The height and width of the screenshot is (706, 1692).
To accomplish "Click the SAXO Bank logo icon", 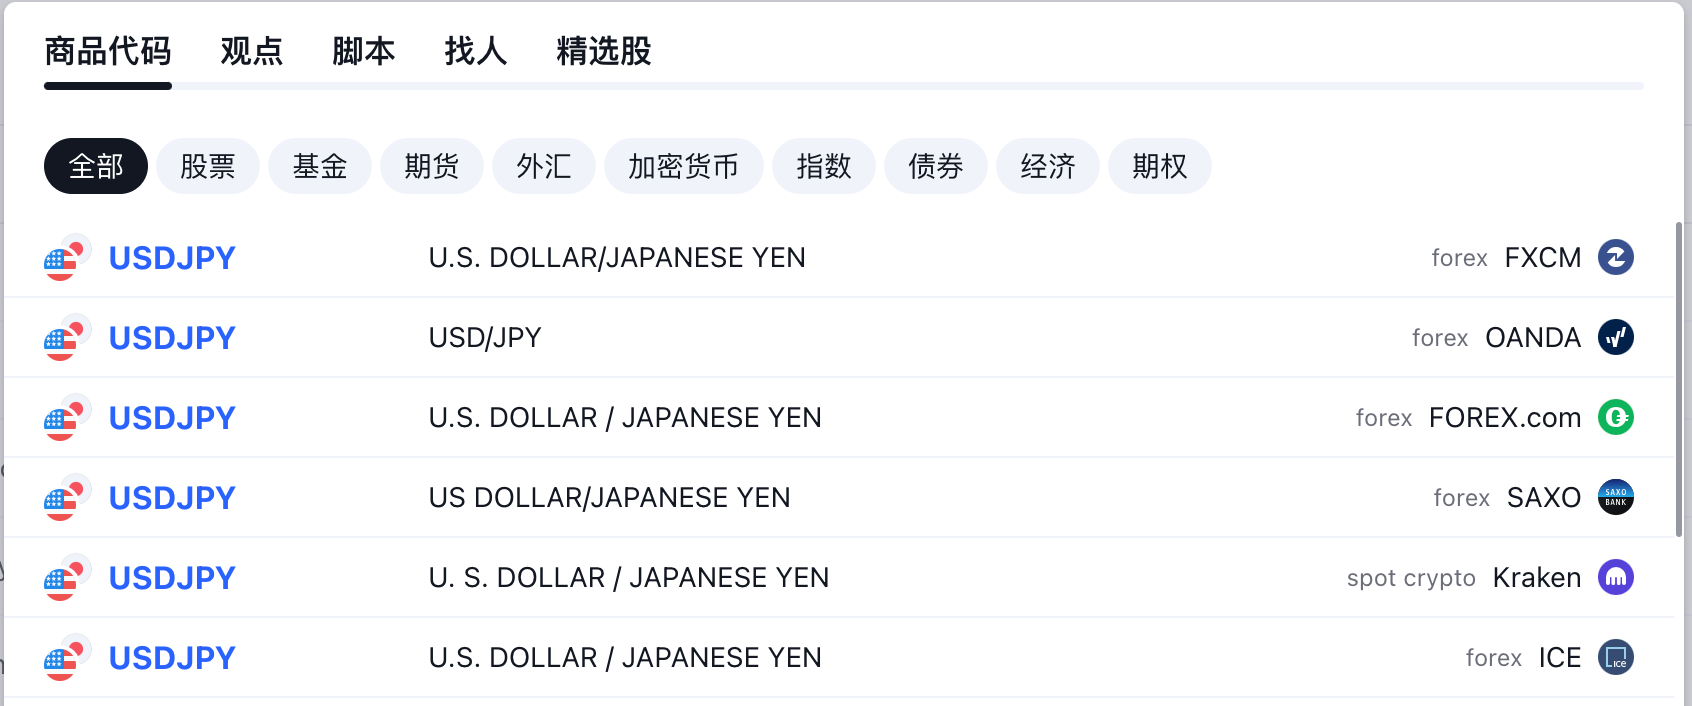I will coord(1616,497).
